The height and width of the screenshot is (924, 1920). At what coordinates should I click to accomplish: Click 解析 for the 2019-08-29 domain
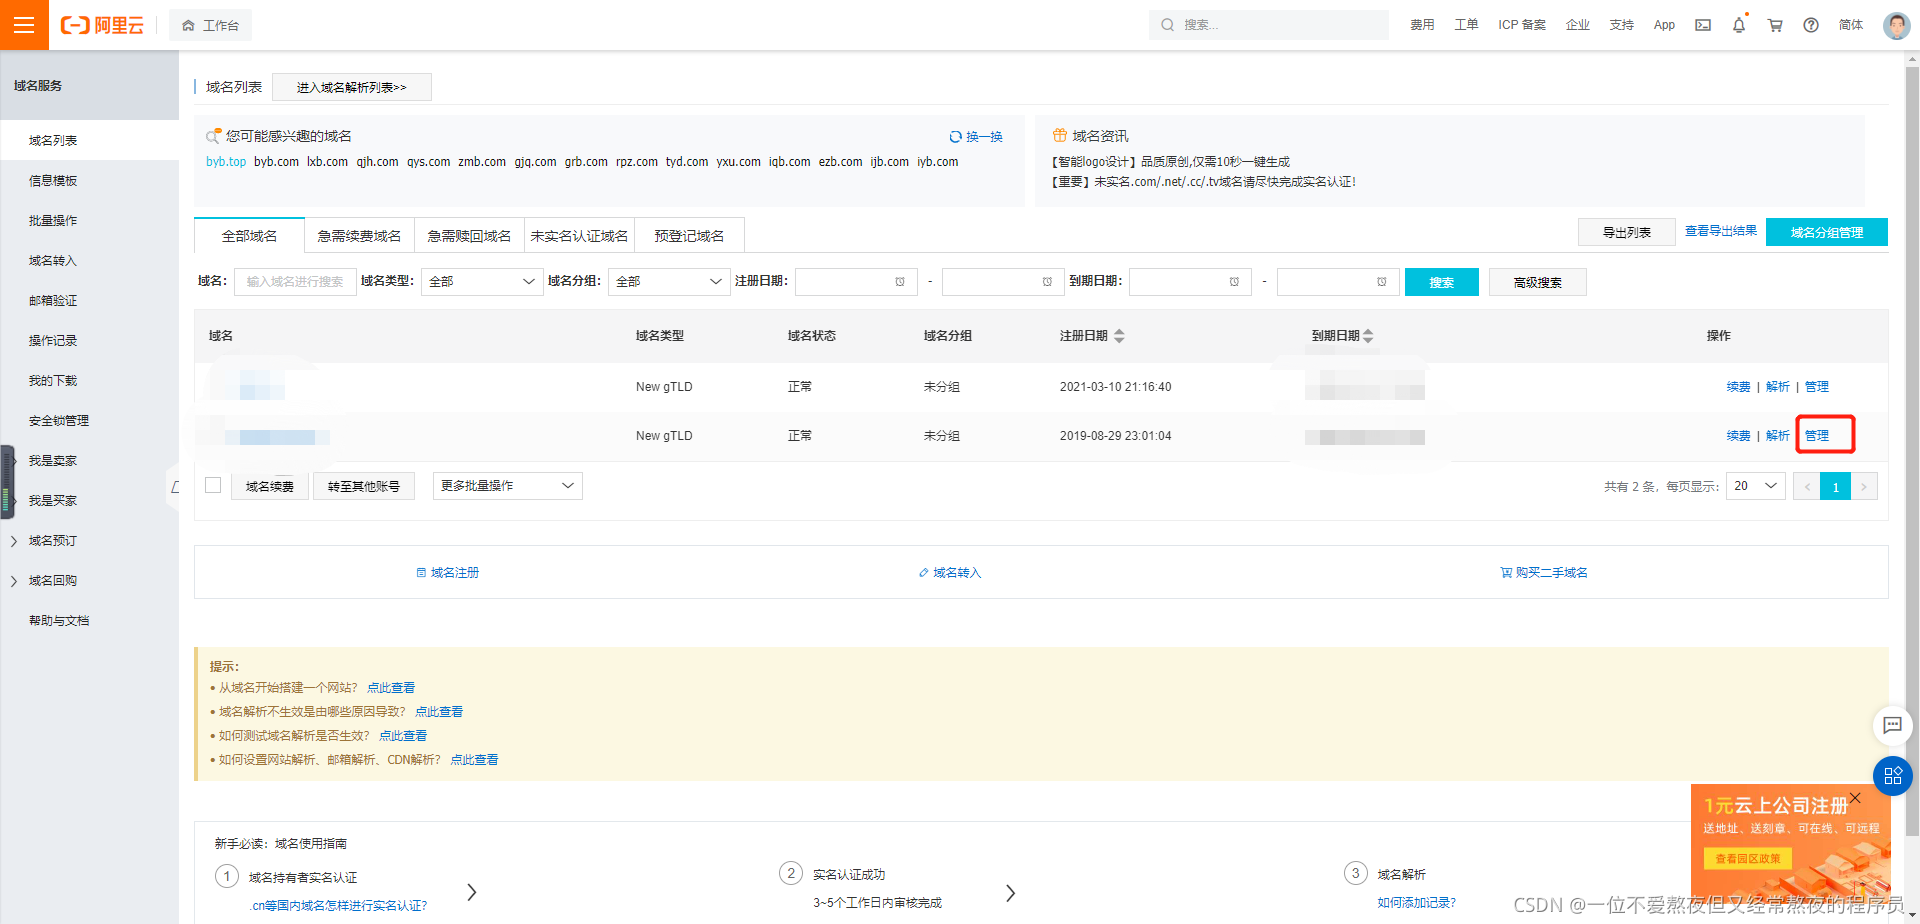pyautogui.click(x=1778, y=436)
